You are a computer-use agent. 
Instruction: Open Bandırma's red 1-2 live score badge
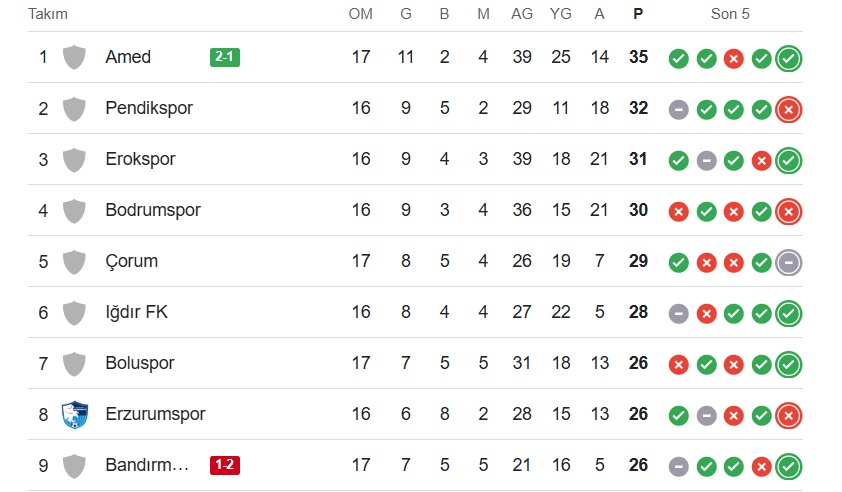click(x=225, y=465)
